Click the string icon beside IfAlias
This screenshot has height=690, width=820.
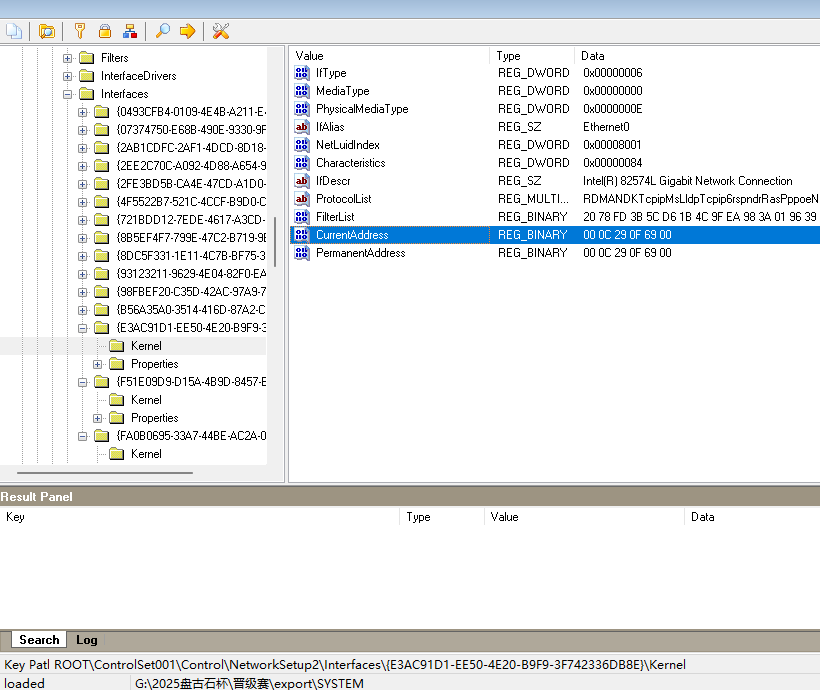tap(302, 127)
